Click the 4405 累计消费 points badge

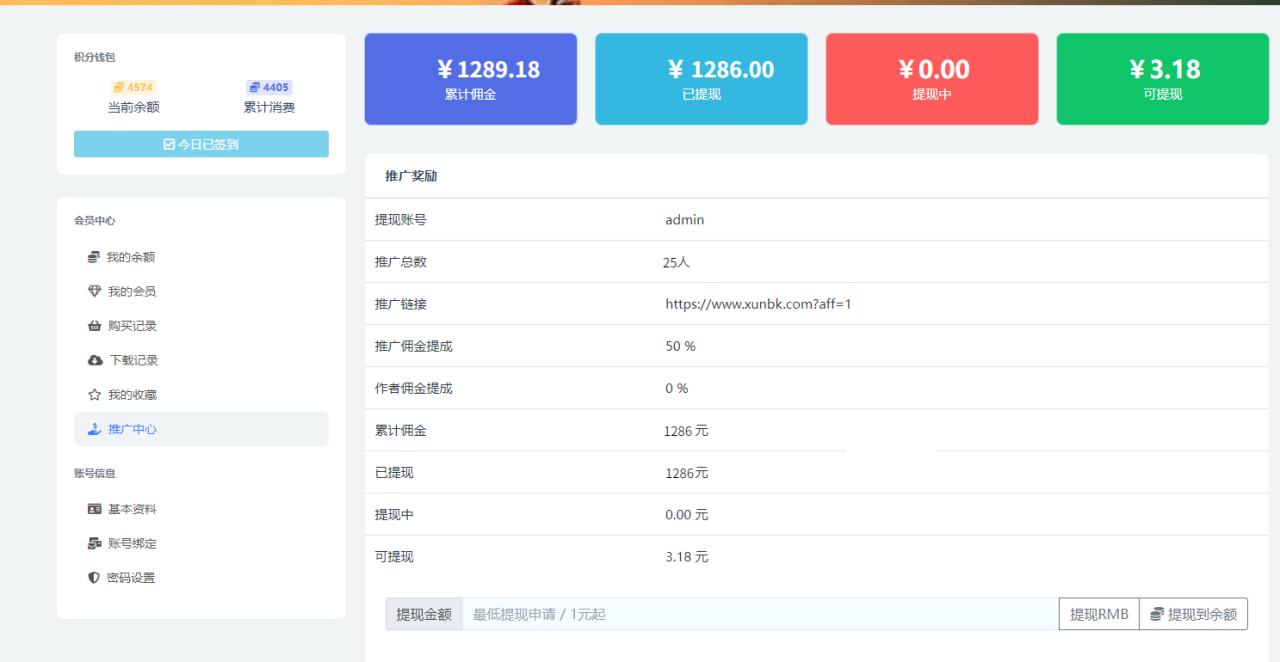(x=269, y=88)
